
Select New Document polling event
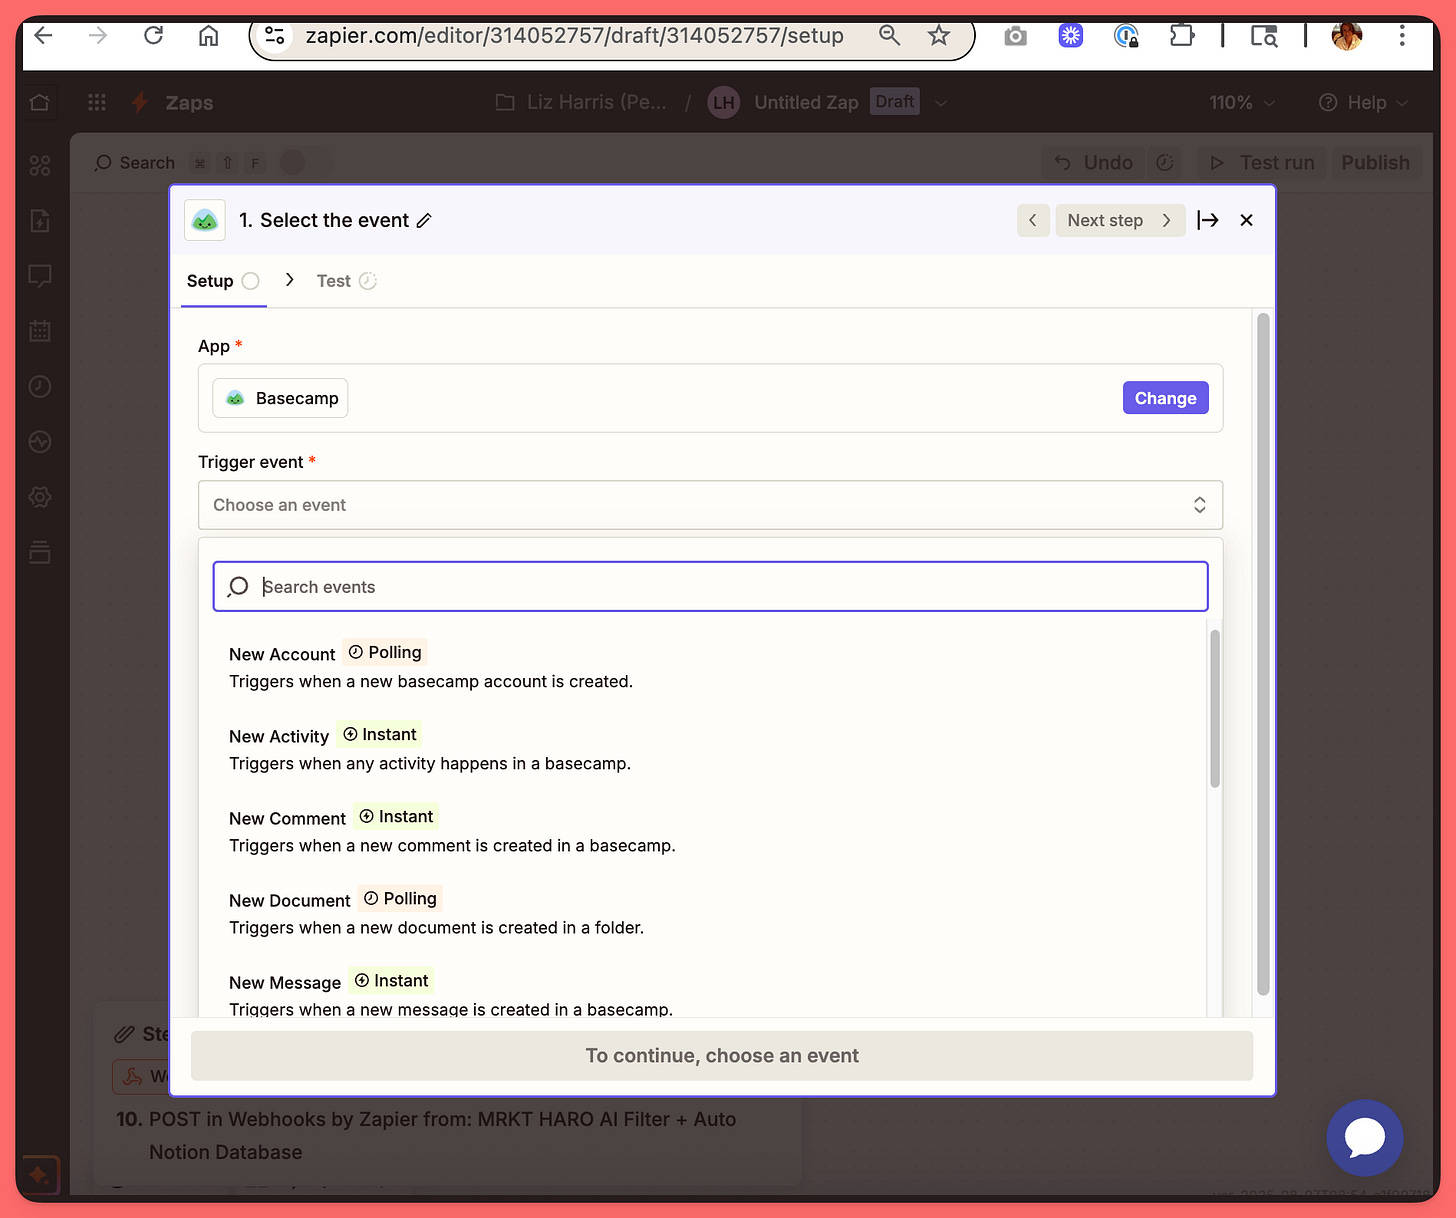(708, 912)
